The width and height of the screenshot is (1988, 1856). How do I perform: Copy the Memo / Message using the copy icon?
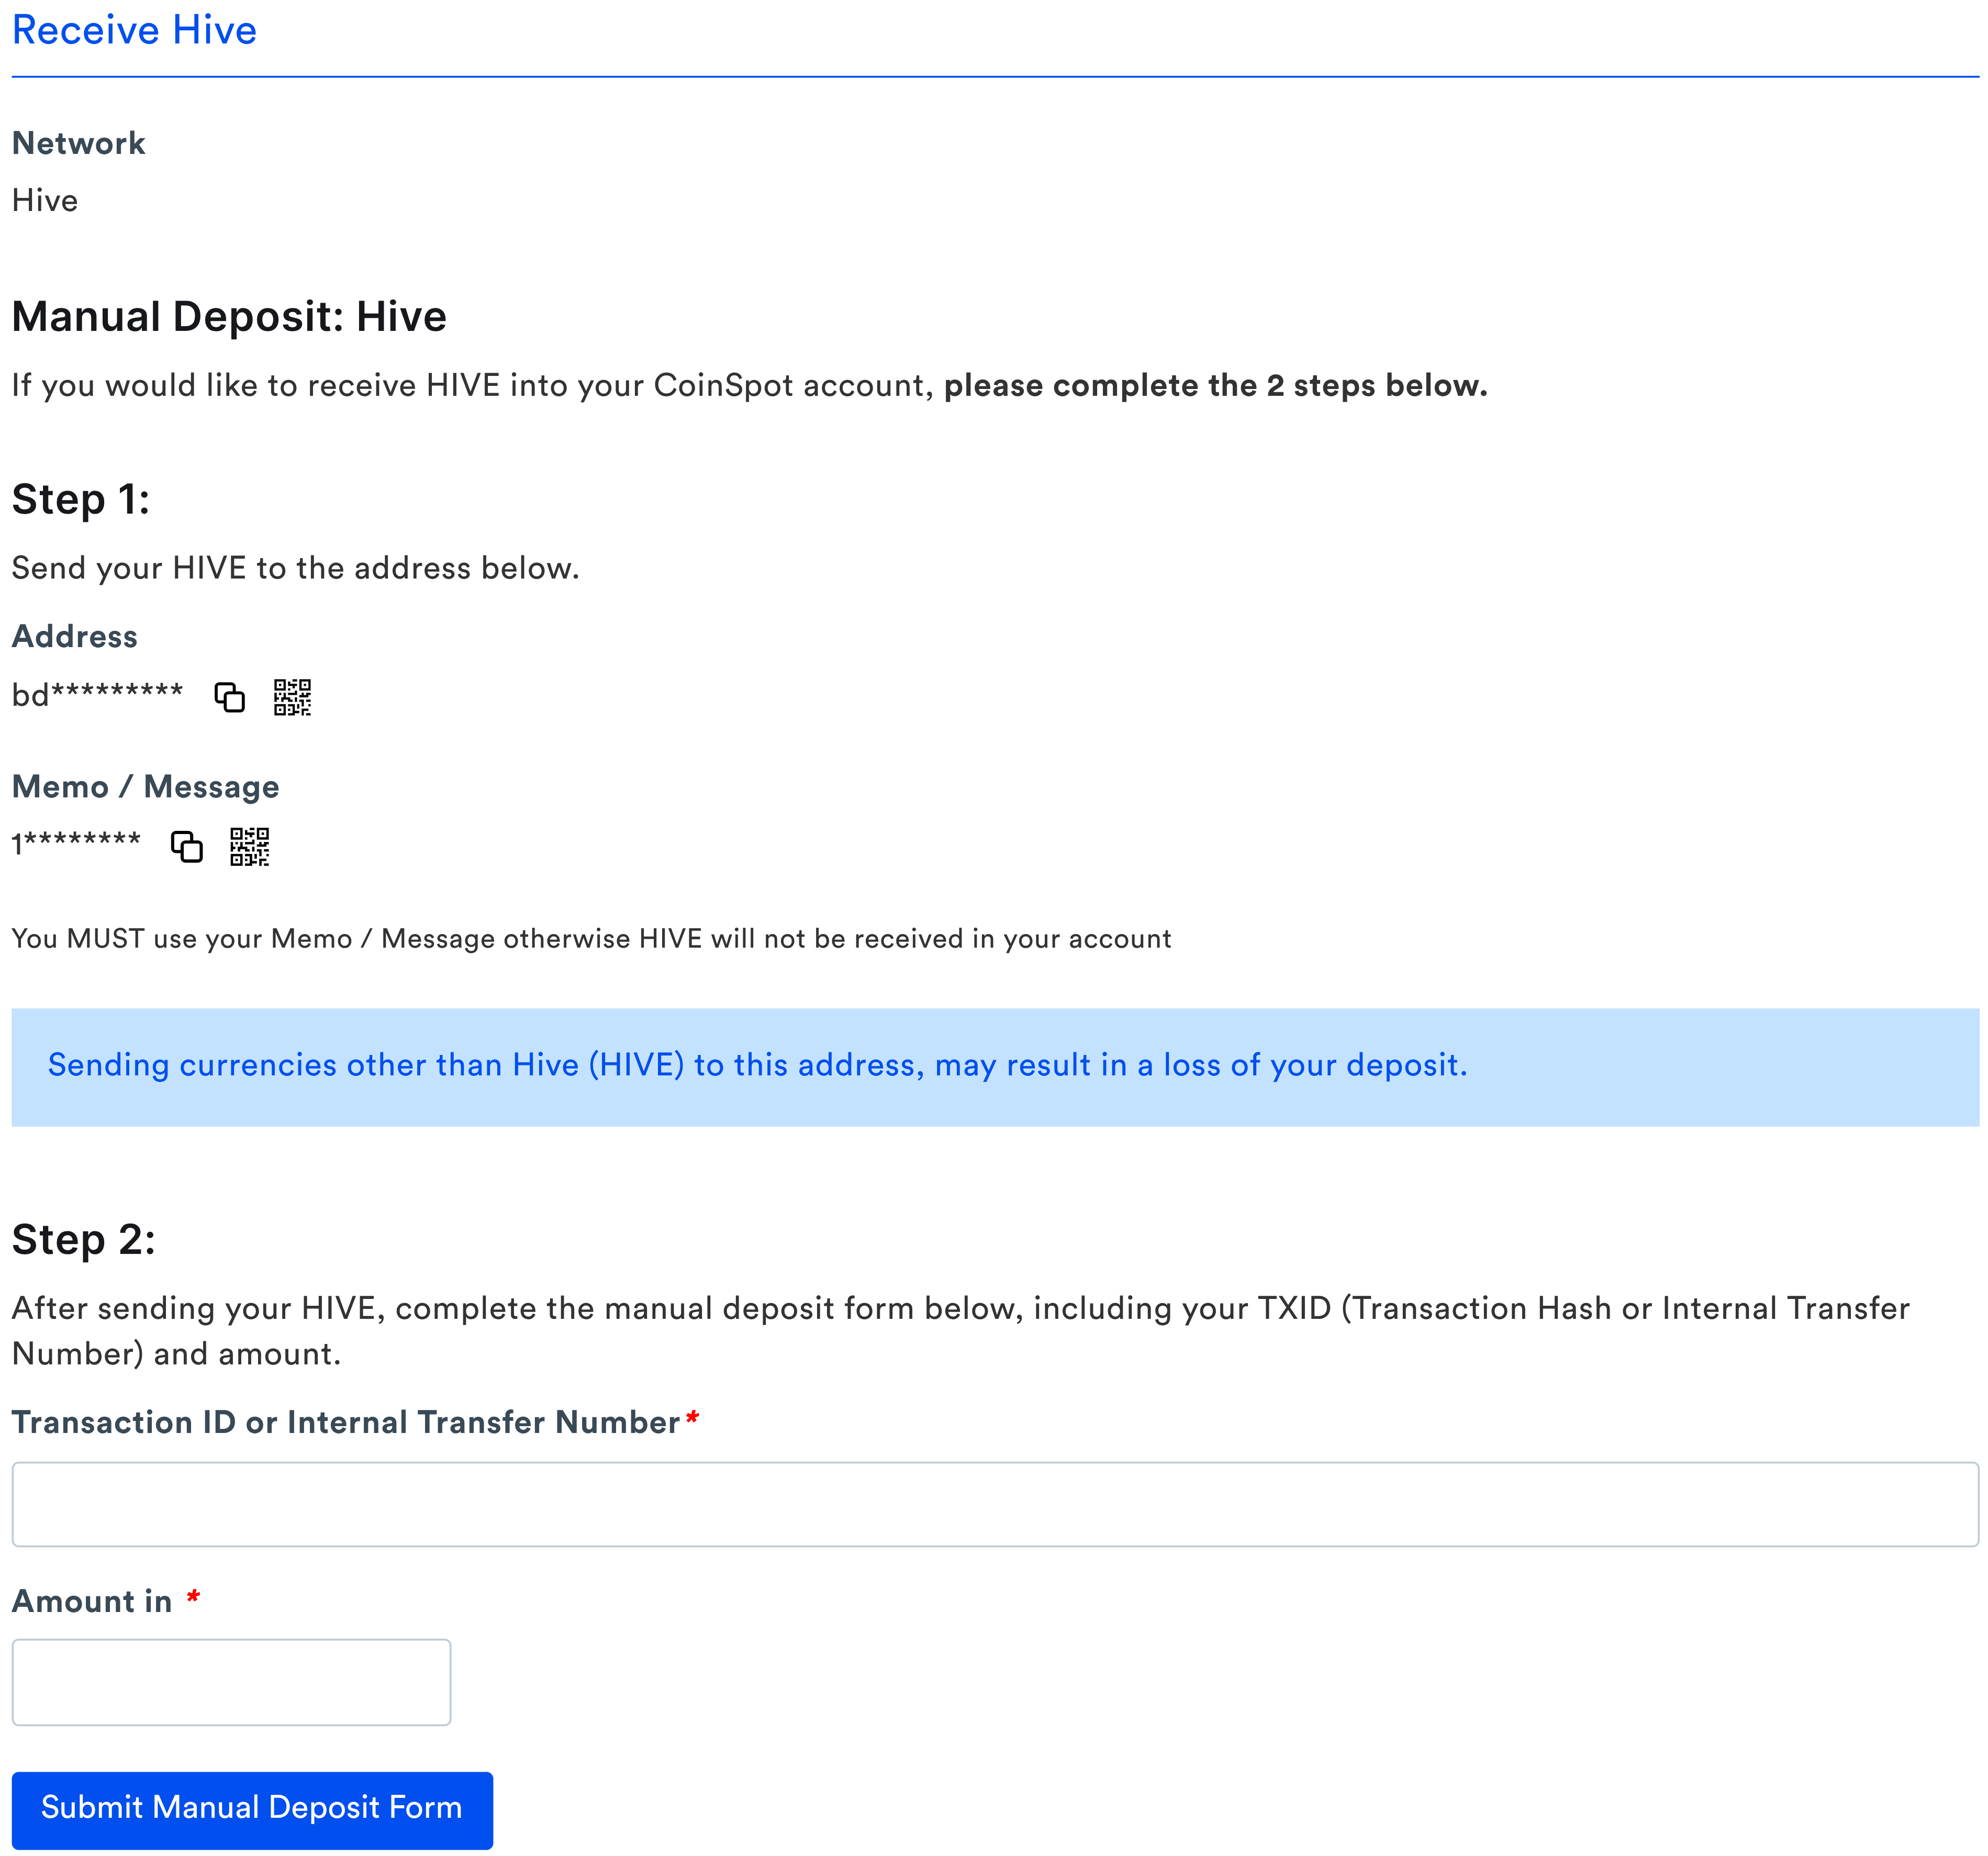coord(186,847)
